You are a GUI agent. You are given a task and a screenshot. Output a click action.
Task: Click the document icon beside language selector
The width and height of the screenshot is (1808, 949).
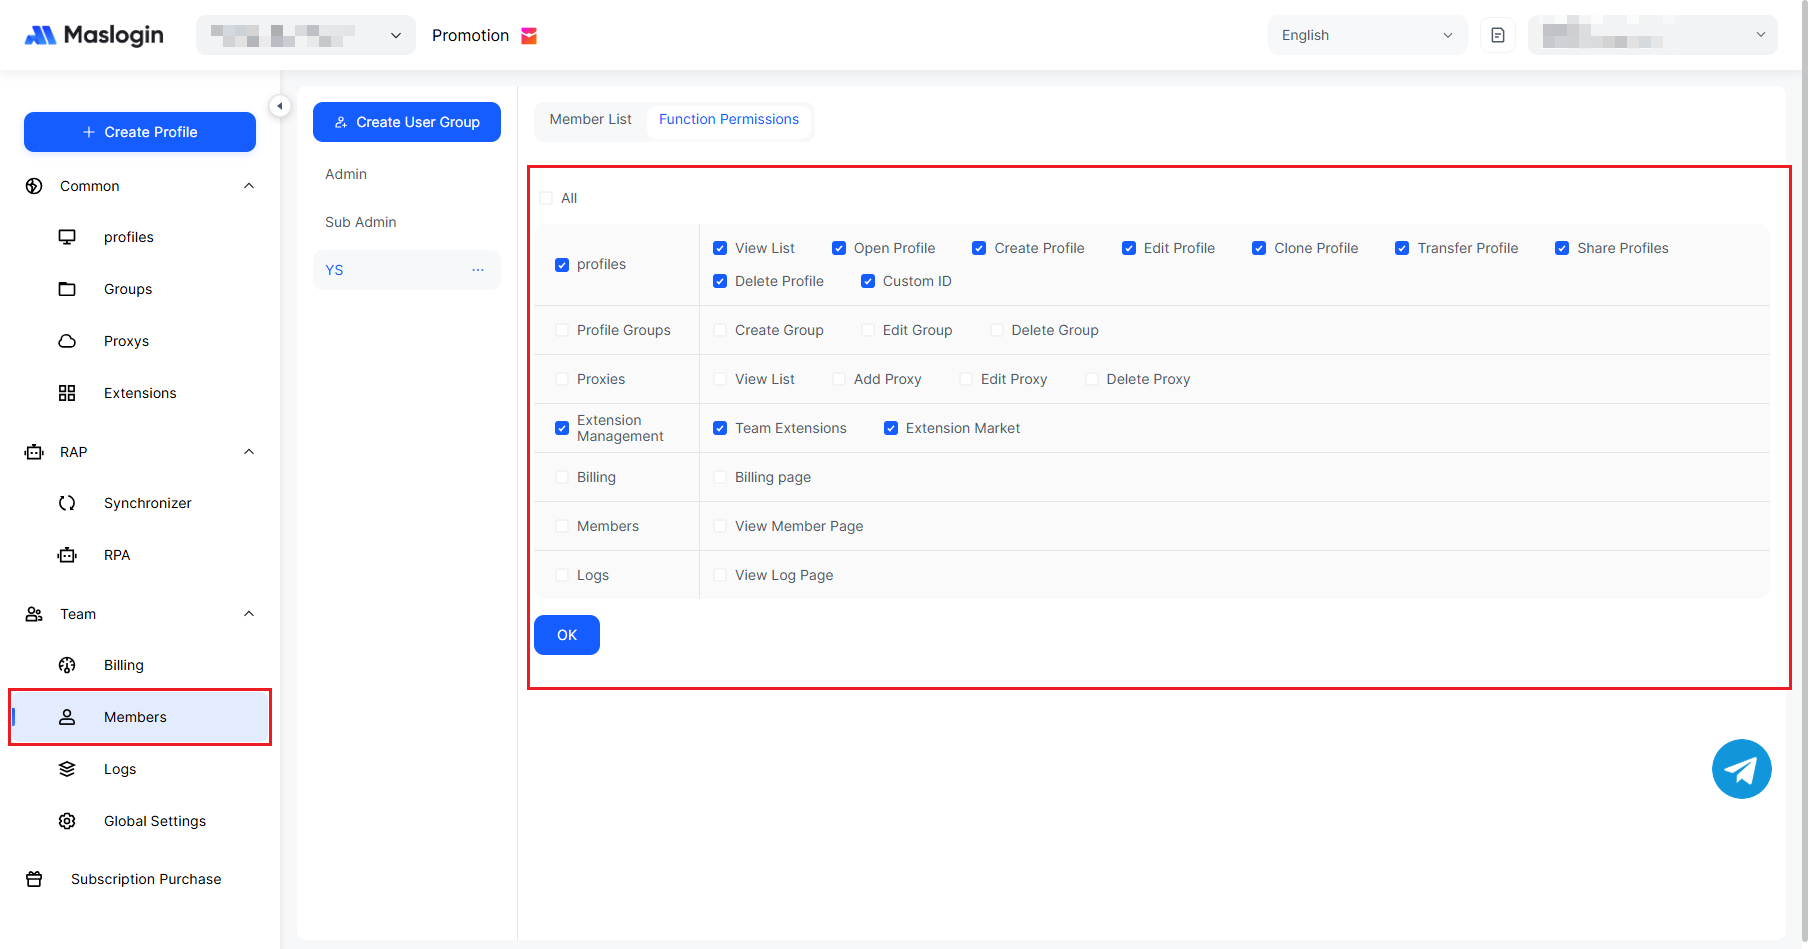1497,35
